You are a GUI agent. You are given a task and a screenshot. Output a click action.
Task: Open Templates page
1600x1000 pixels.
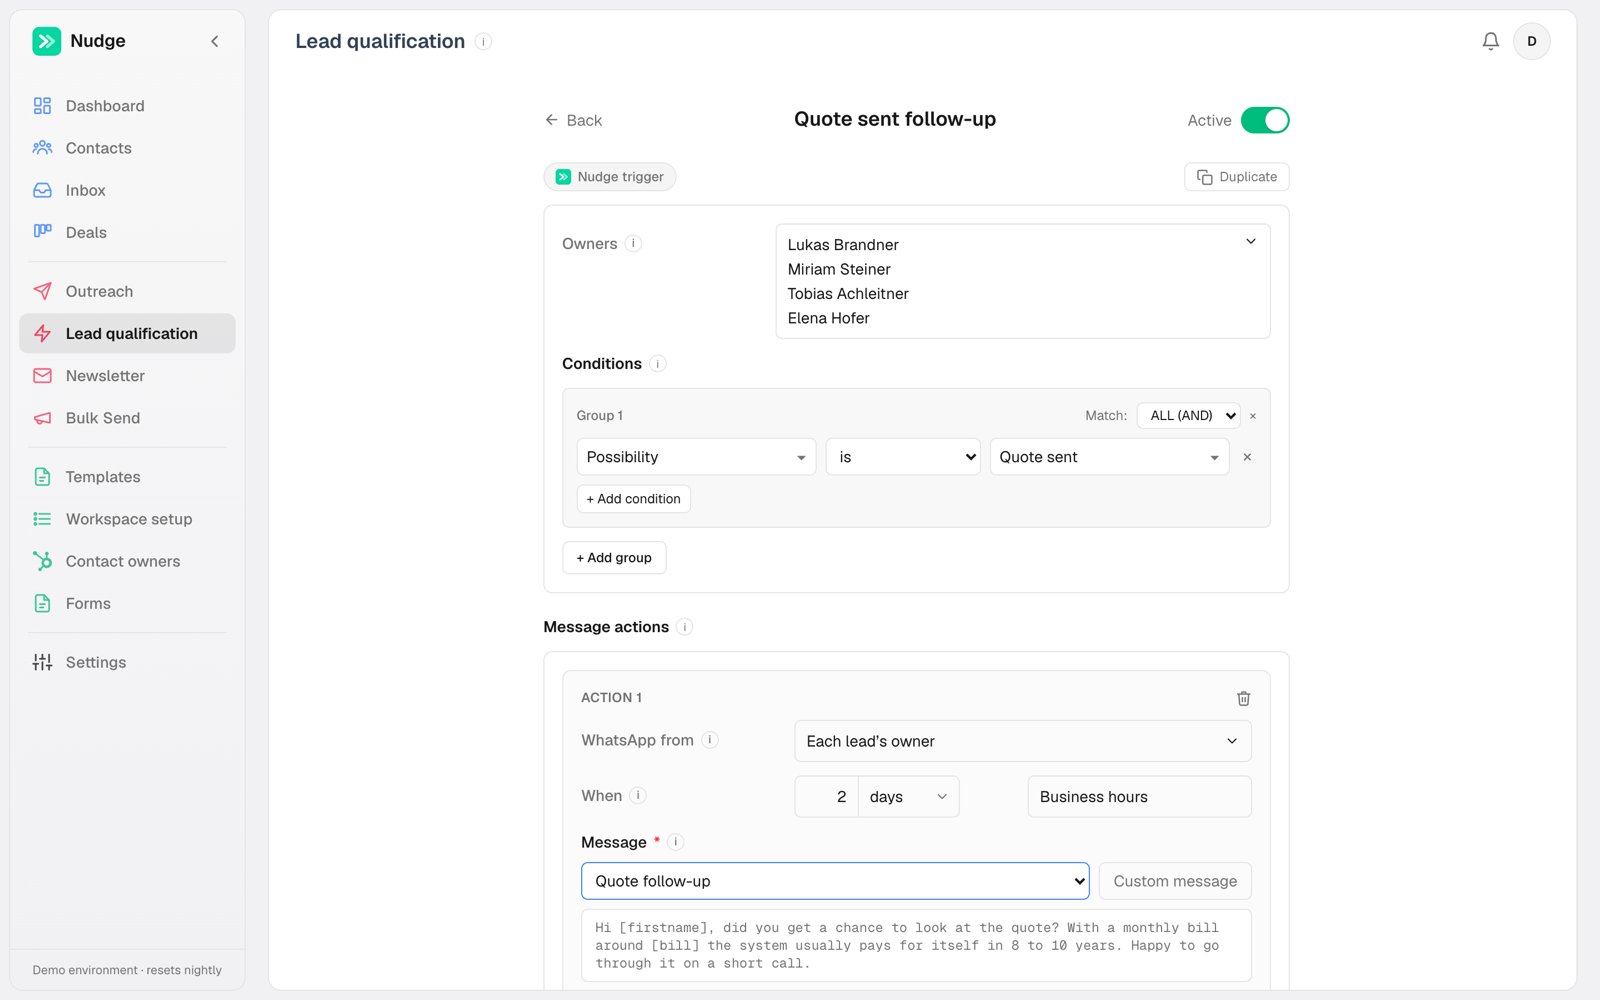pyautogui.click(x=127, y=477)
